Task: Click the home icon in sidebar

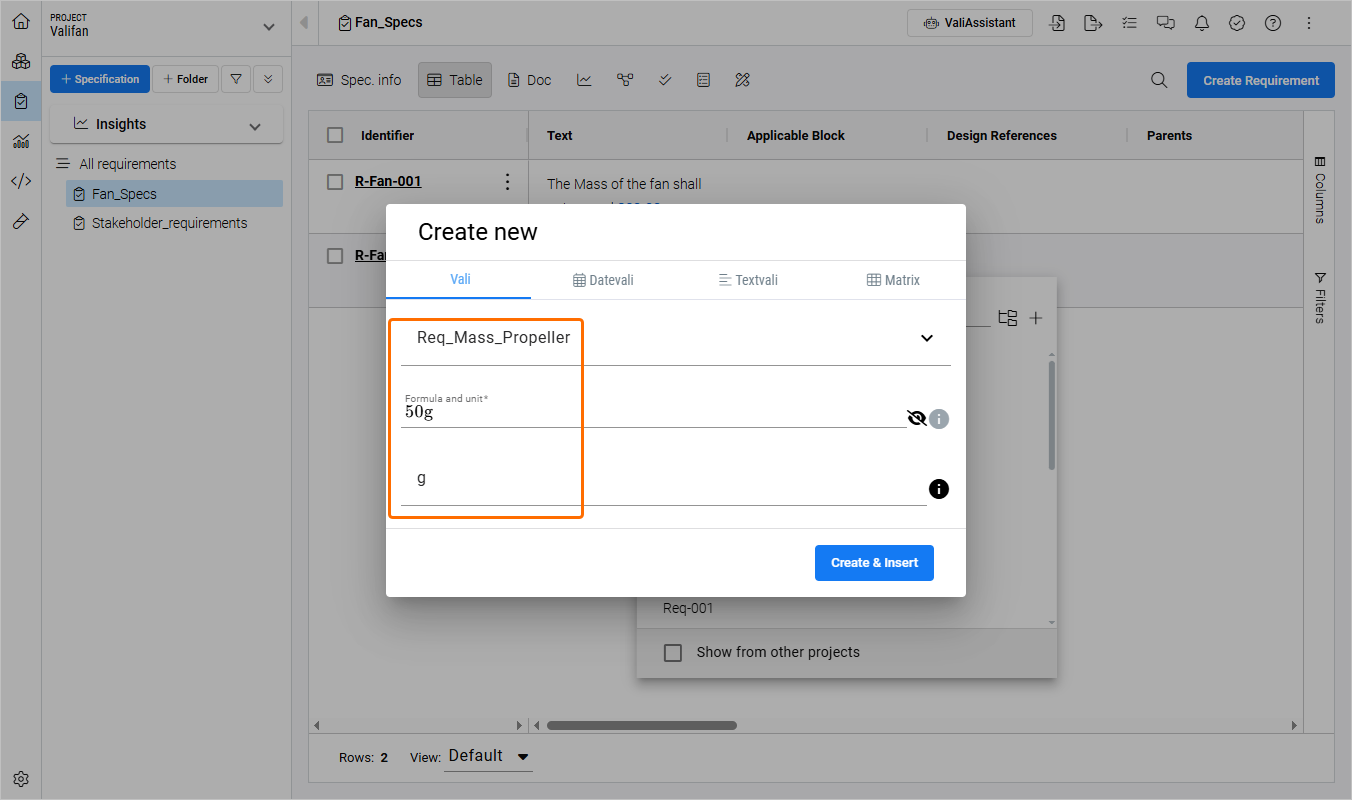Action: [21, 21]
